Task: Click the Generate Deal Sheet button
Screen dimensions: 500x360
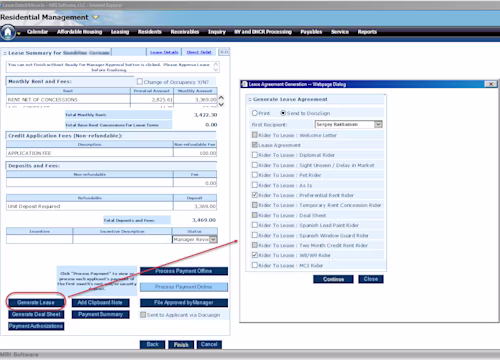Action: (36, 314)
